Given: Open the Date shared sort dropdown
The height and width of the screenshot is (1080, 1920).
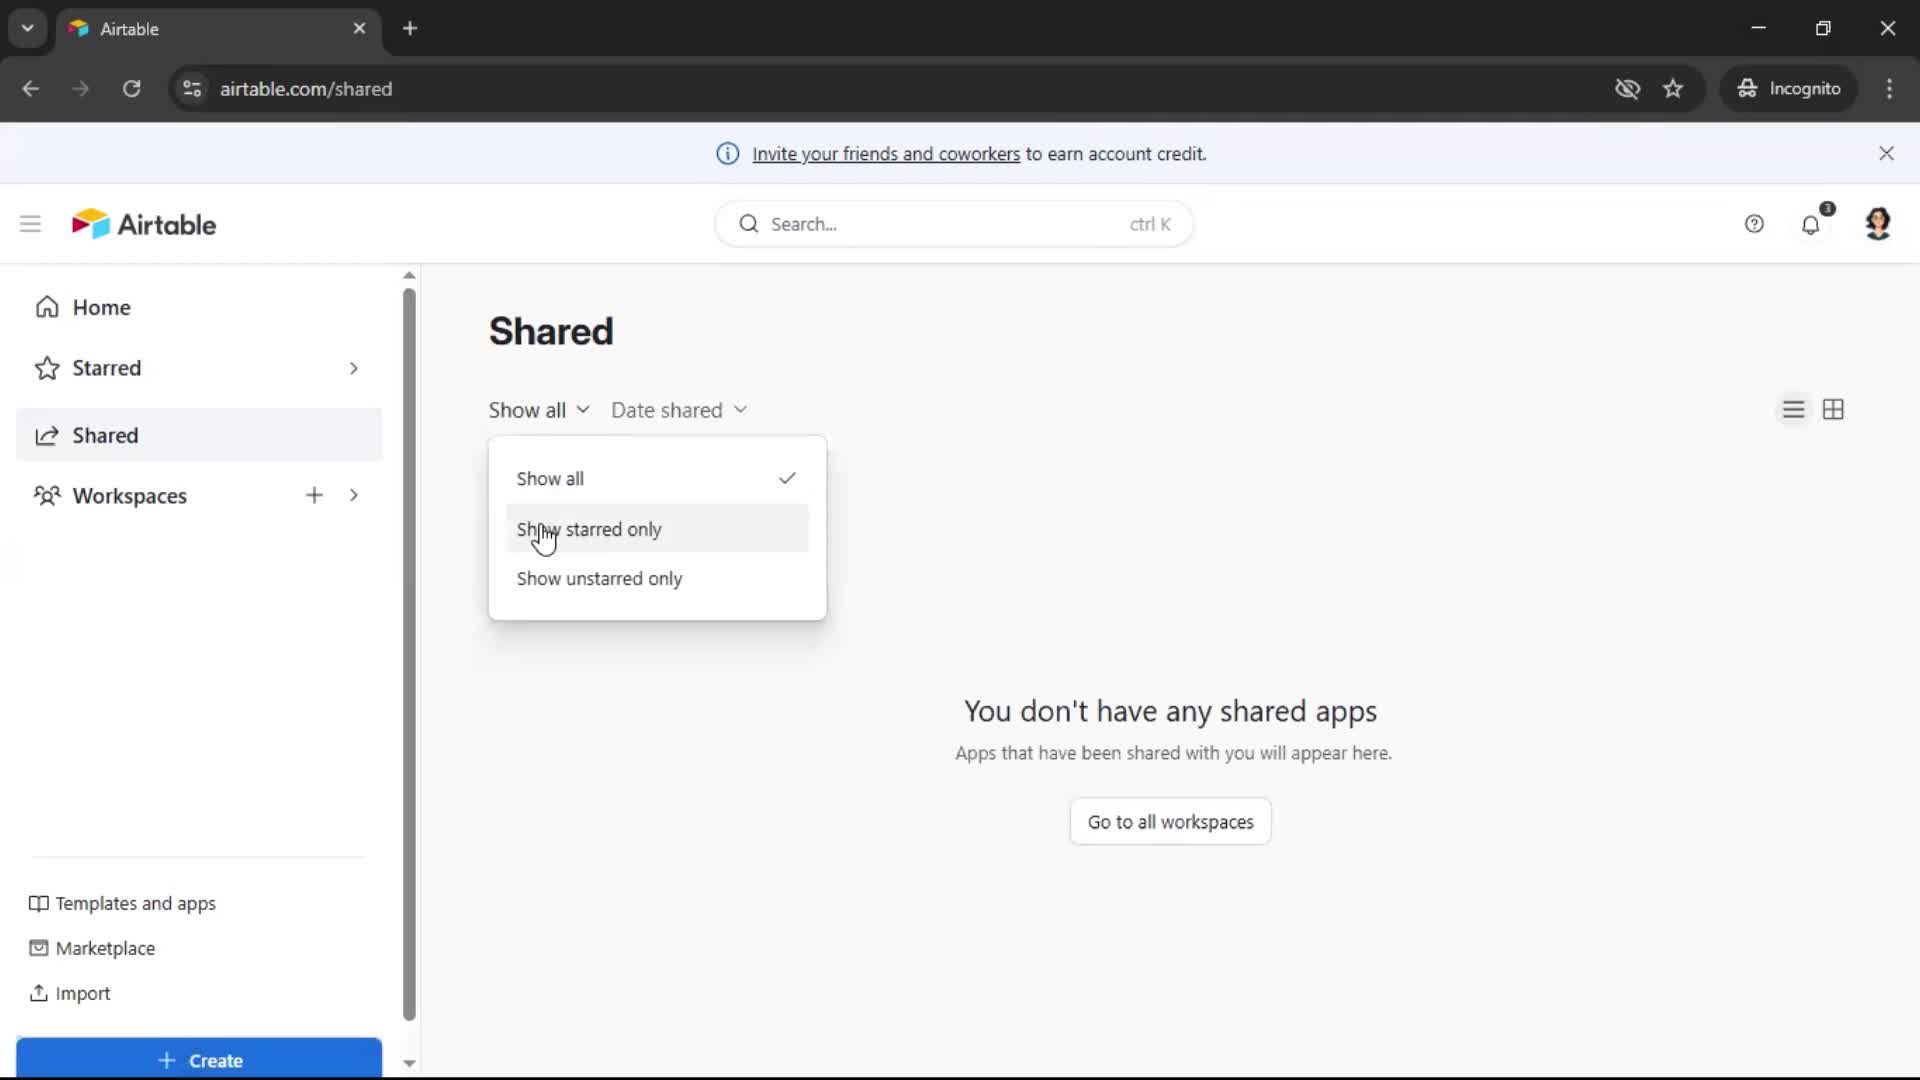Looking at the screenshot, I should (x=679, y=410).
